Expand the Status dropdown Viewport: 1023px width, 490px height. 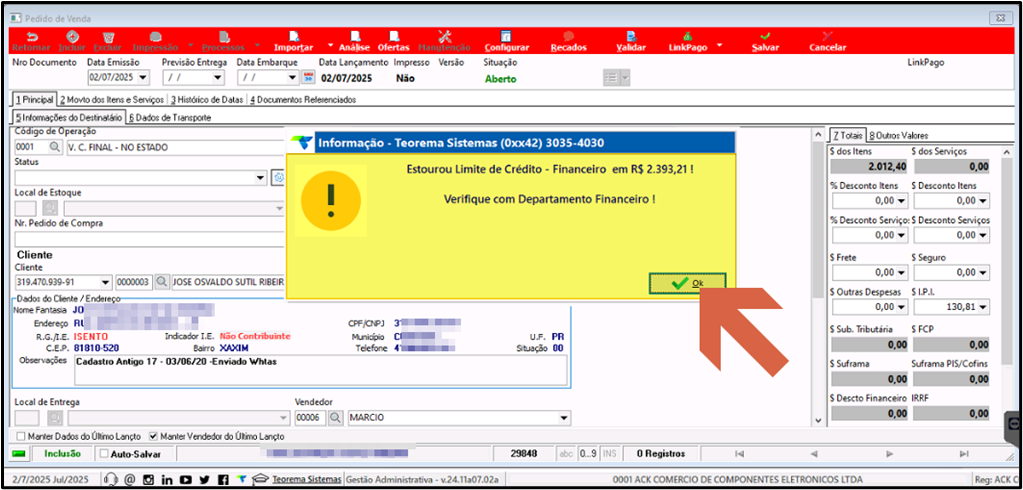click(x=262, y=177)
